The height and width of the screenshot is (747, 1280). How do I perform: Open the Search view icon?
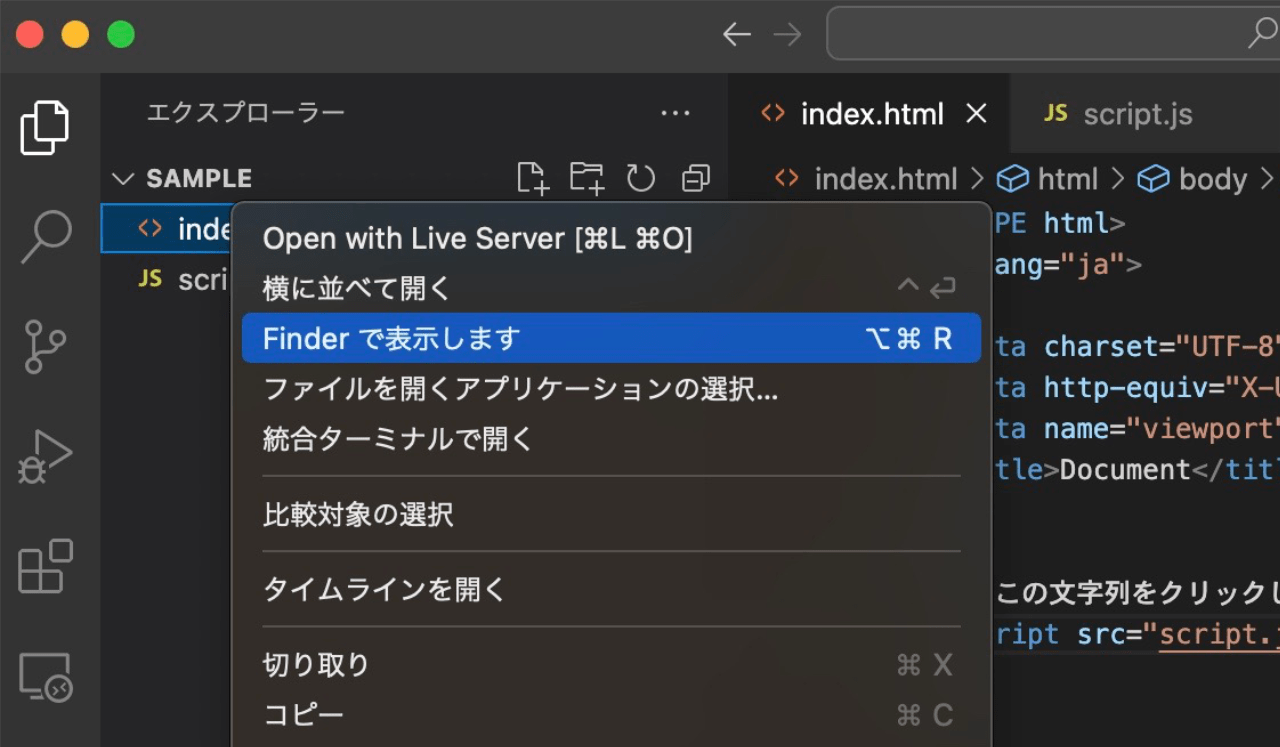(45, 236)
